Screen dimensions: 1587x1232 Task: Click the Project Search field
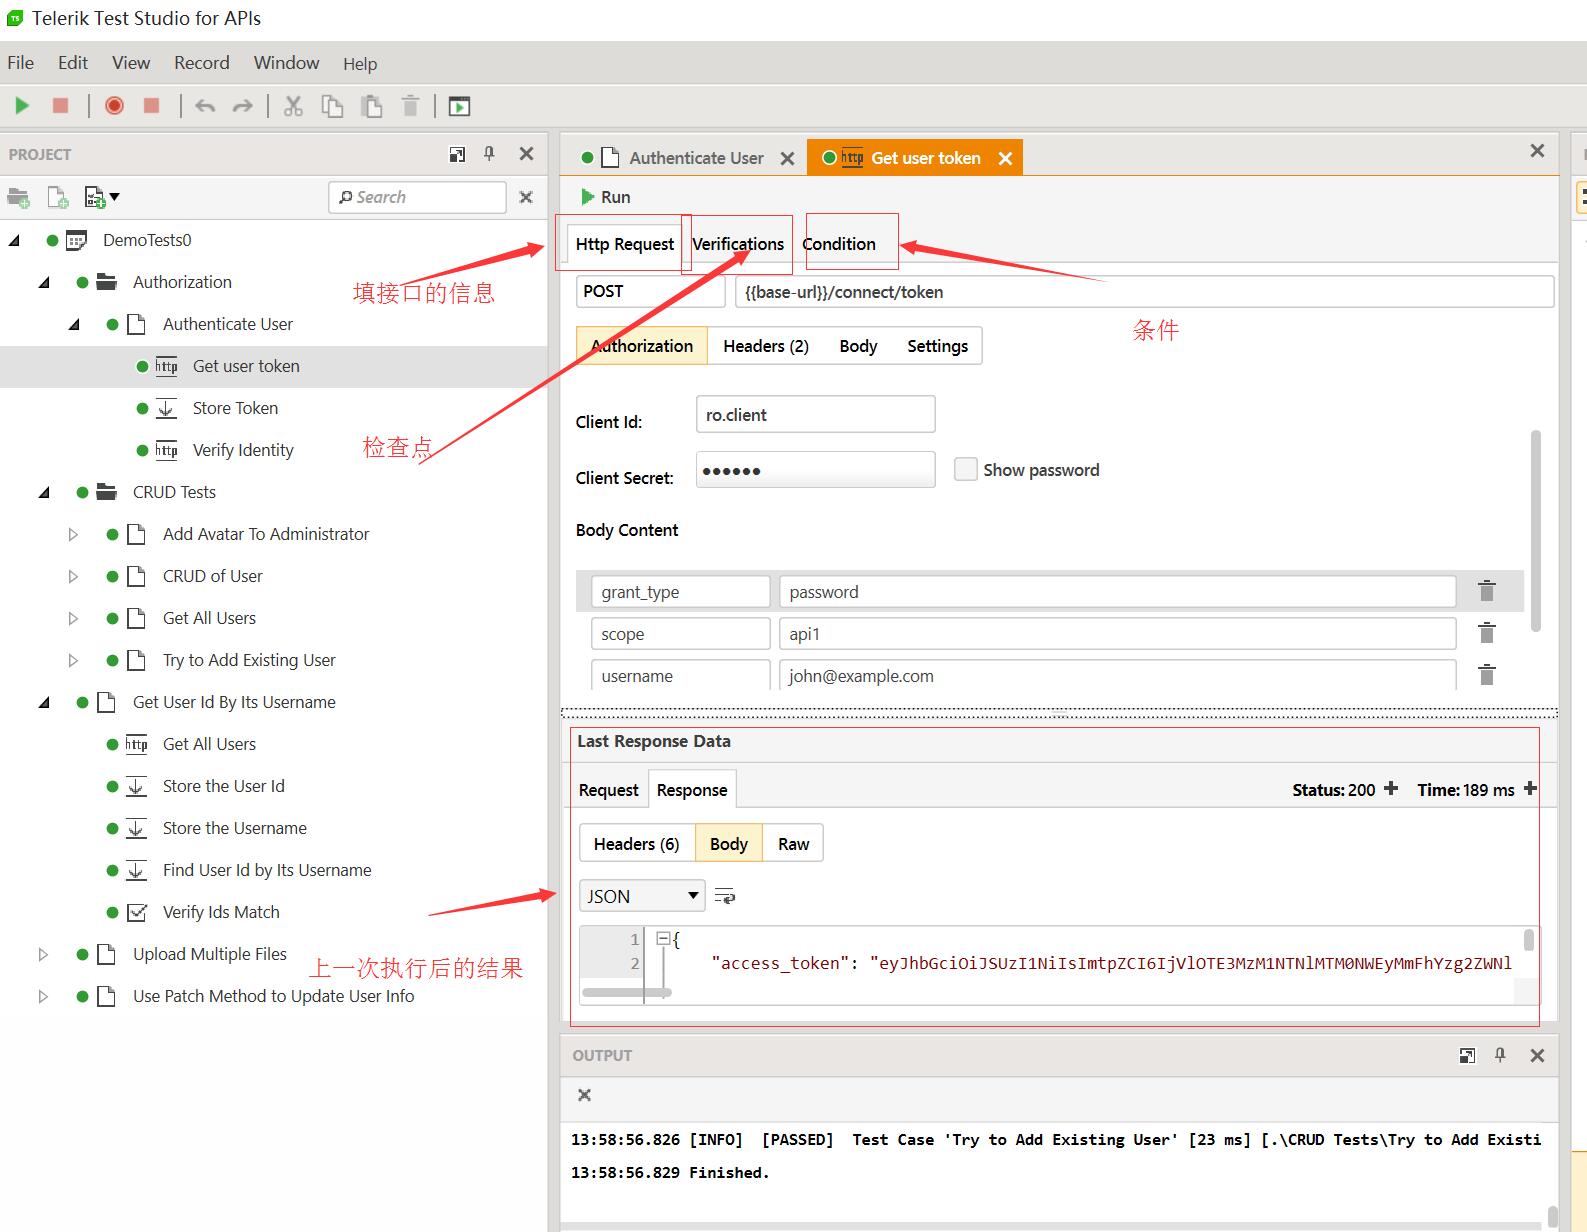coord(417,197)
